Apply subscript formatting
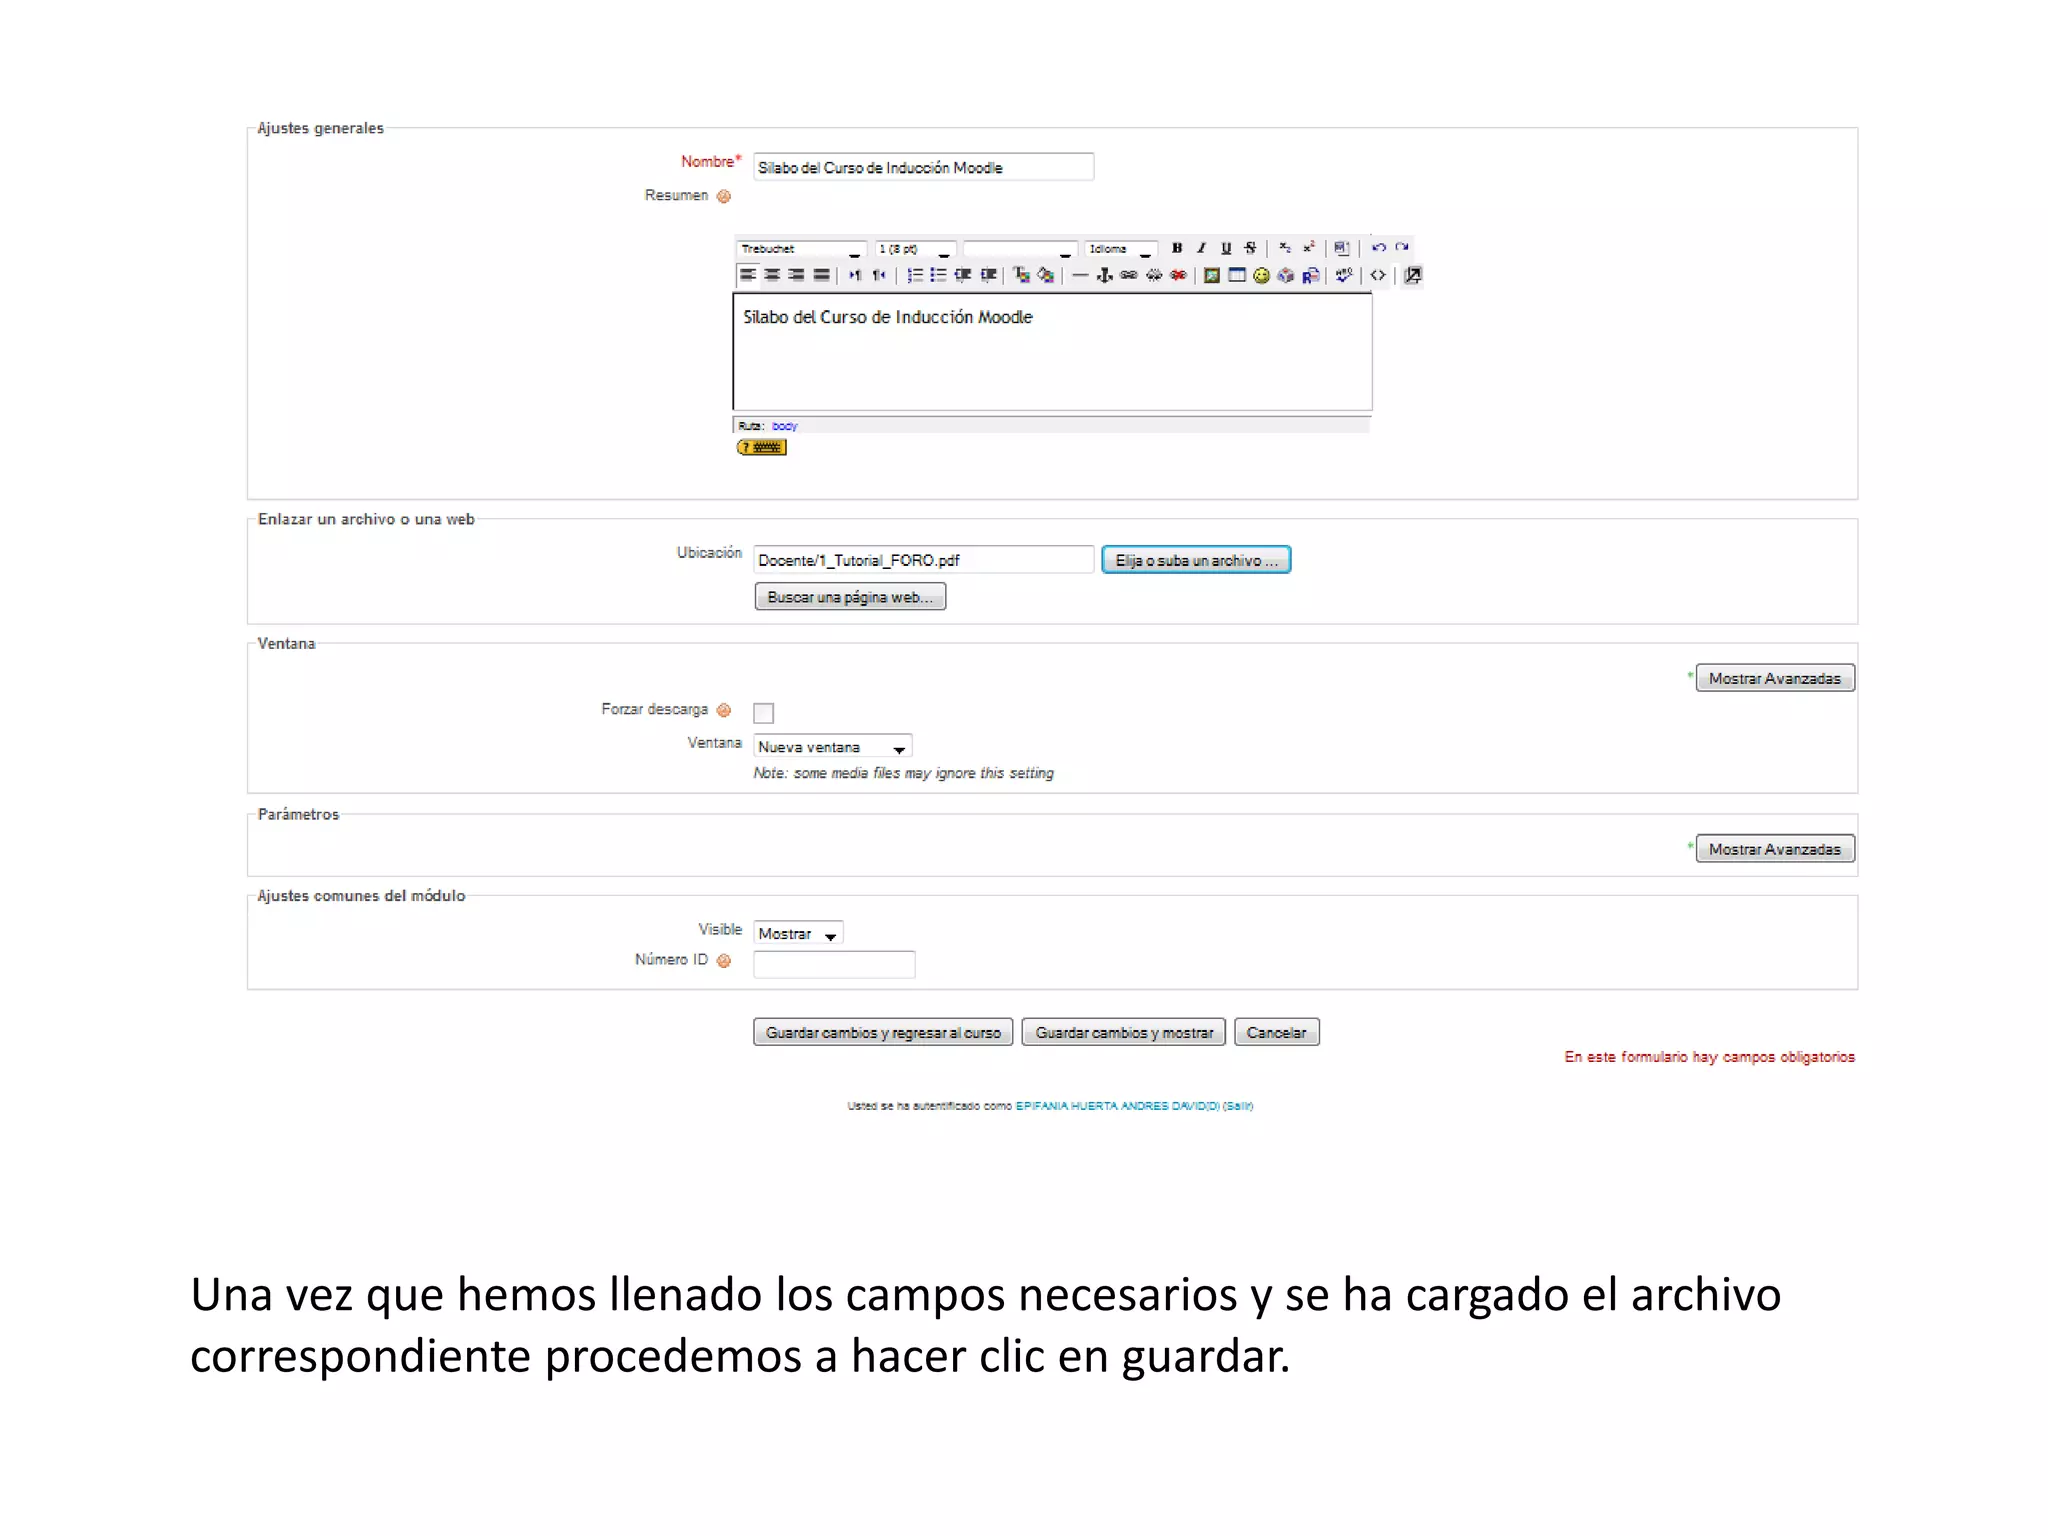Image resolution: width=2048 pixels, height=1536 pixels. pyautogui.click(x=1285, y=248)
